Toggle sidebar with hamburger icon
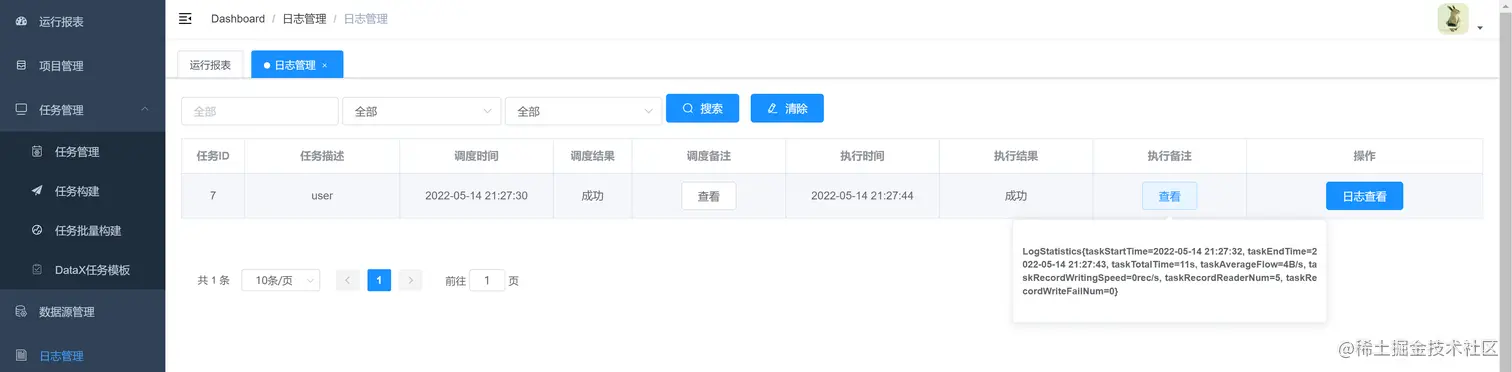The height and width of the screenshot is (372, 1512). (x=185, y=19)
